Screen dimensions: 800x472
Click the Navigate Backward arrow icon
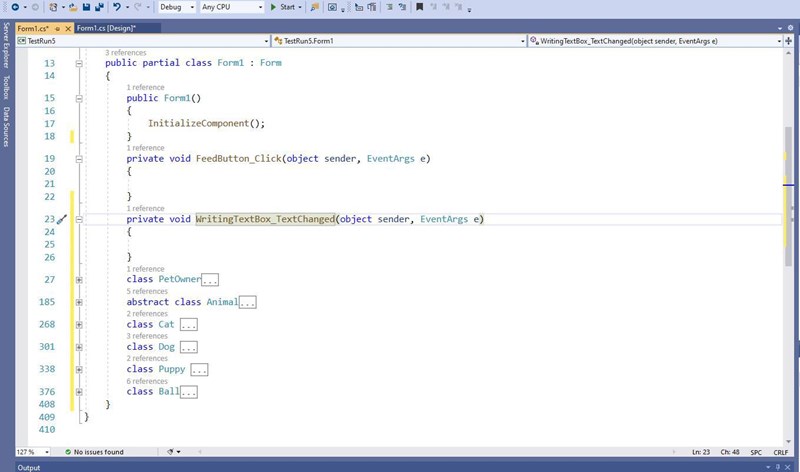(14, 7)
